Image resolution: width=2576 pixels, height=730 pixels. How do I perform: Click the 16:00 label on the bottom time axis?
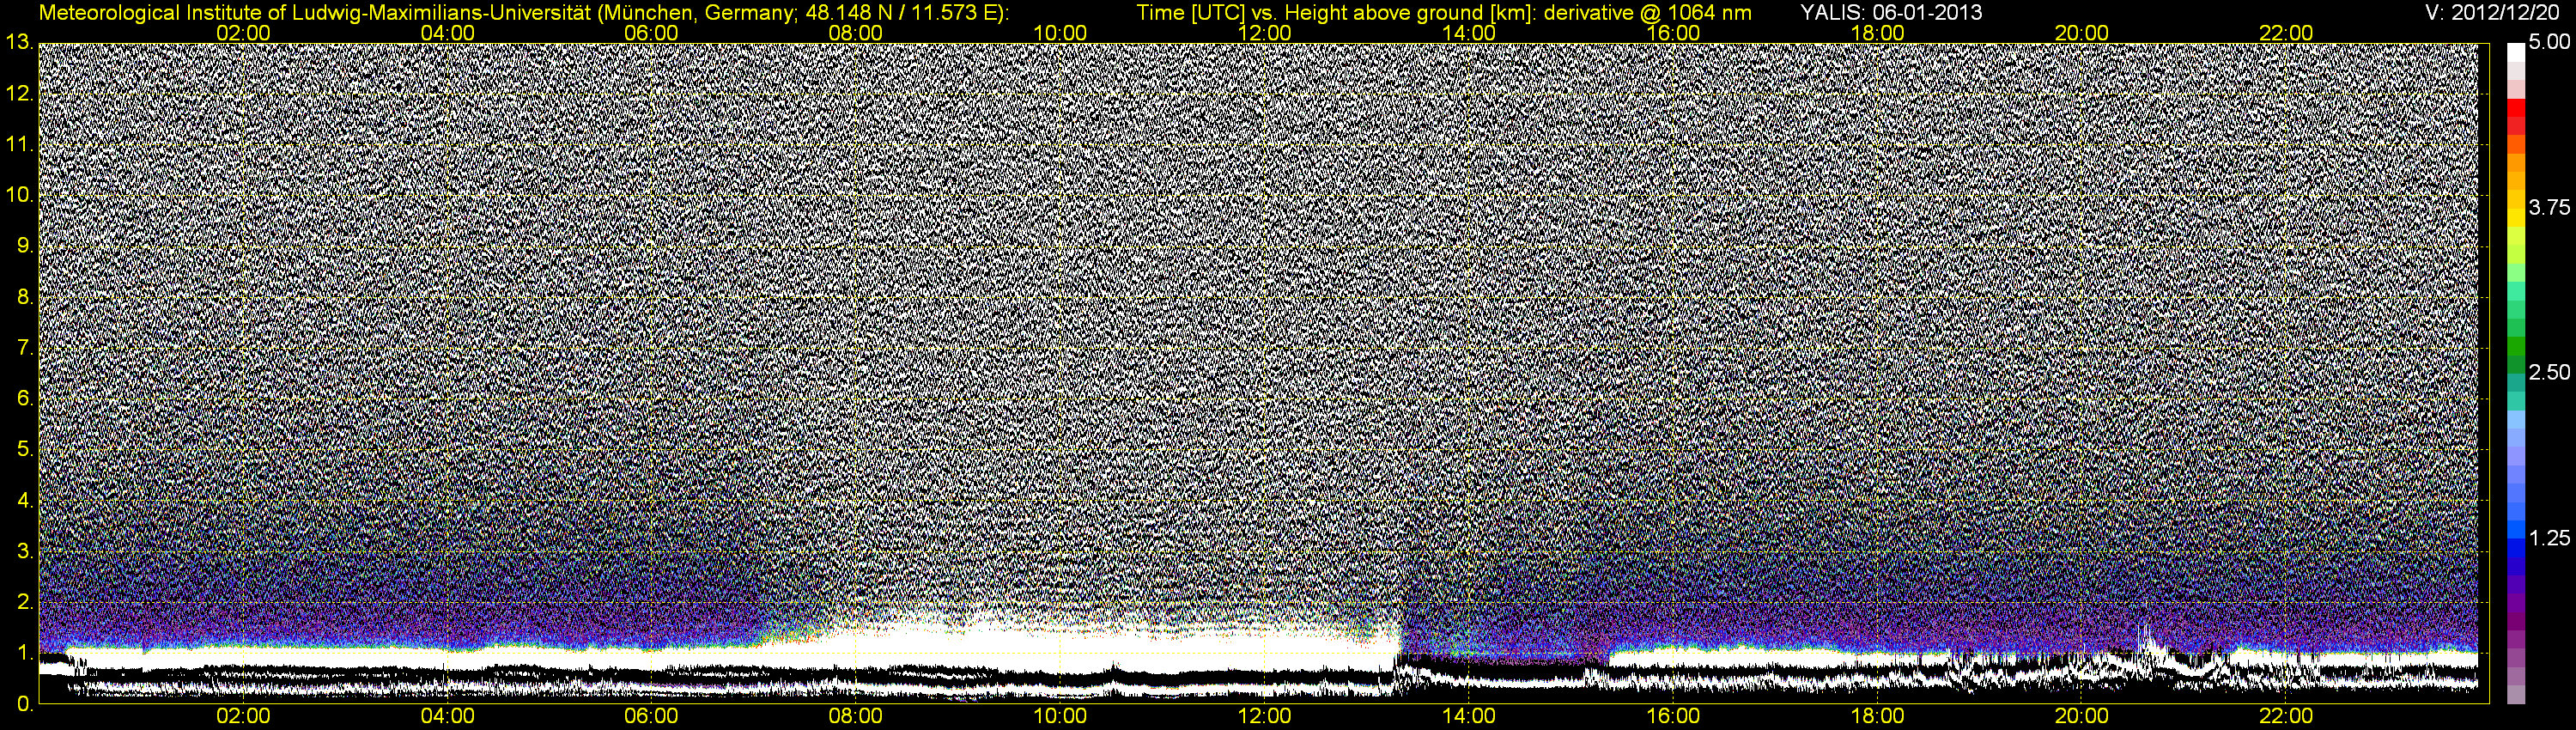(1673, 717)
